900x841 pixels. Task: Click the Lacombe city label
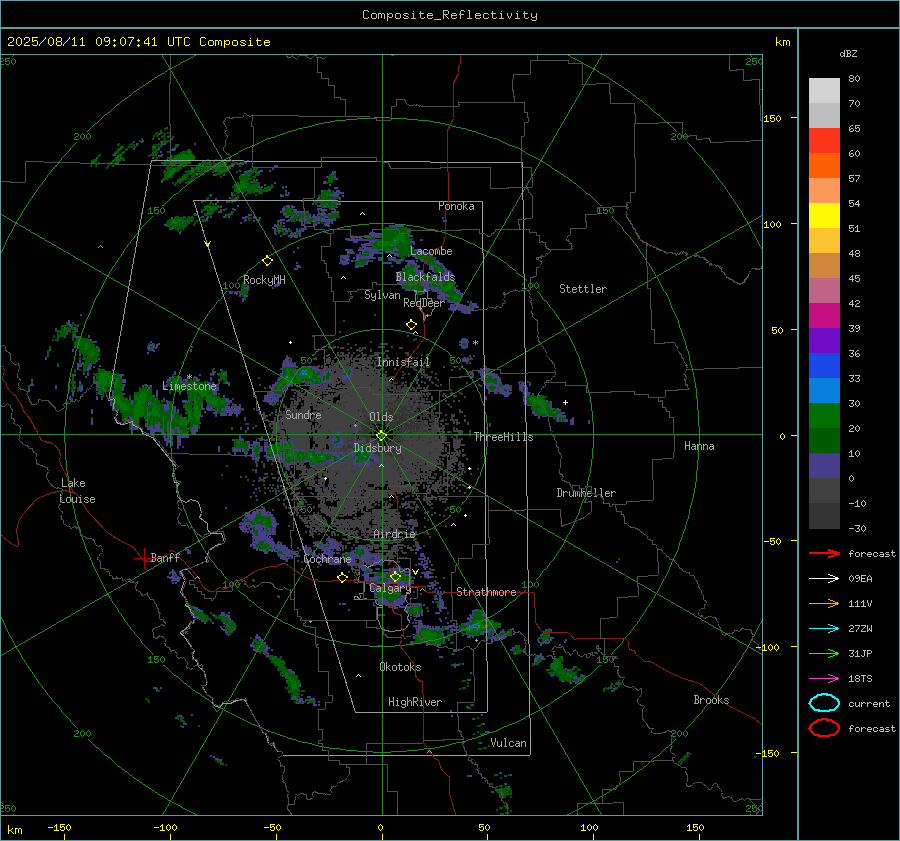(431, 251)
